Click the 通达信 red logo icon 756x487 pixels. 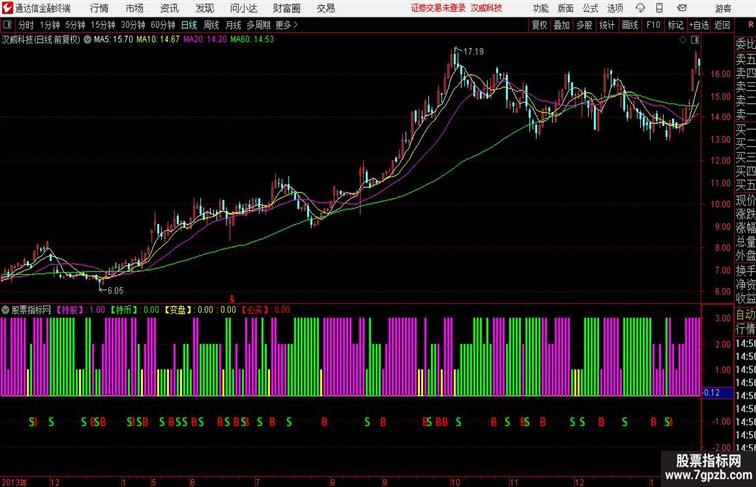8,8
